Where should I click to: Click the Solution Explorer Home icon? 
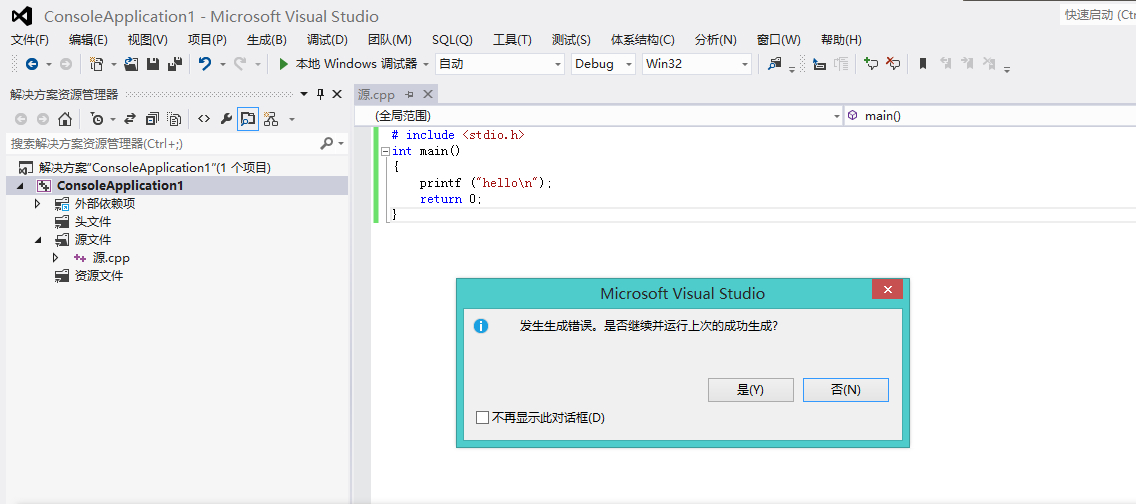coord(64,119)
